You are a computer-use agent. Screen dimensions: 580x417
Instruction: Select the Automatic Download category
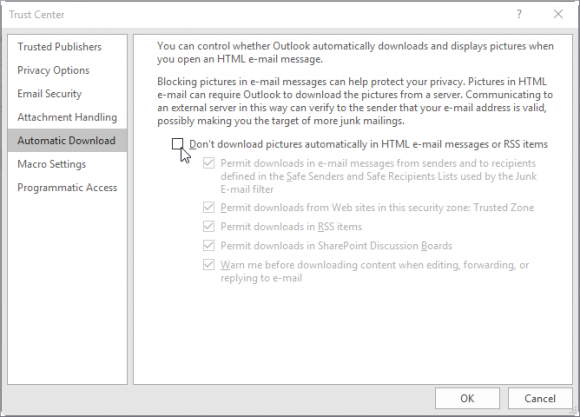67,141
